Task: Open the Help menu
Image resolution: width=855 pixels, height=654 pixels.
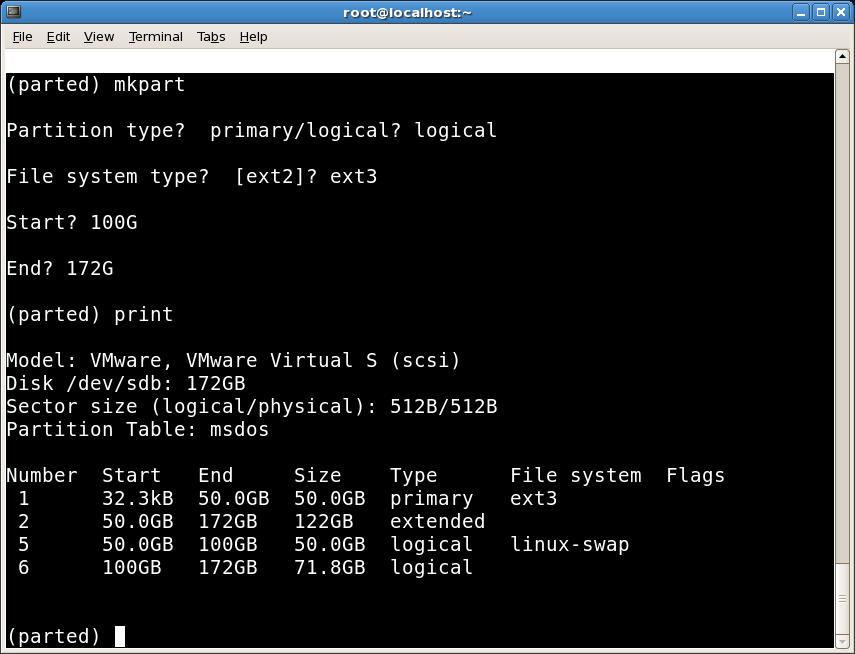Action: click(253, 36)
